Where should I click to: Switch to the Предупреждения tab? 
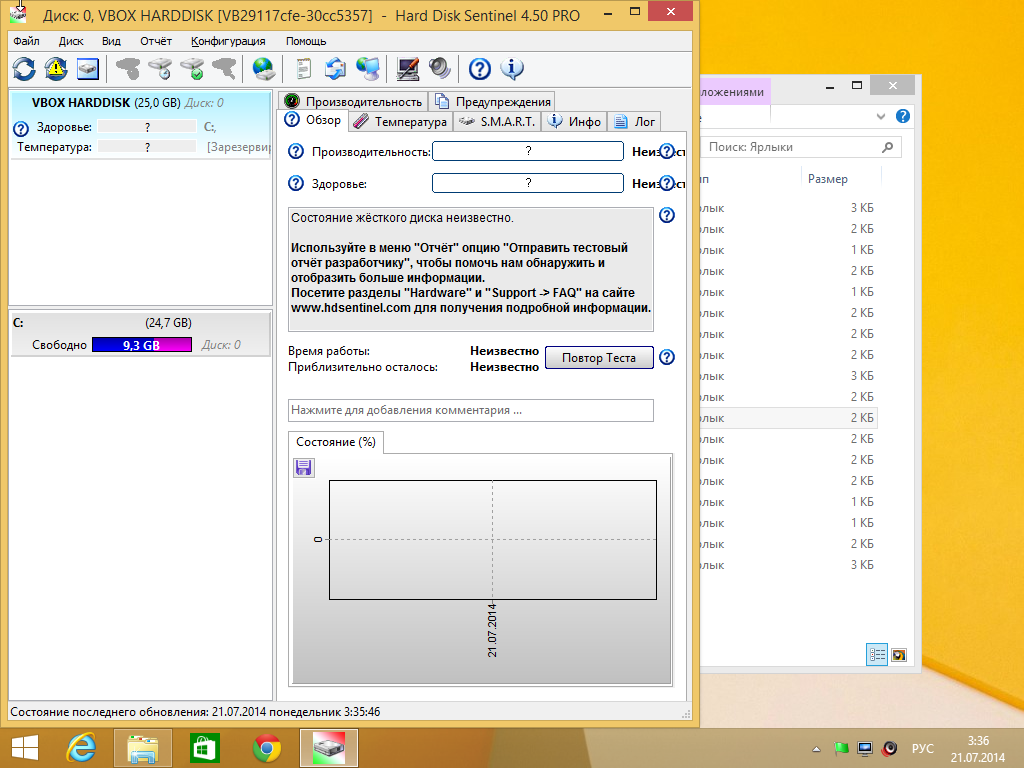tap(492, 101)
